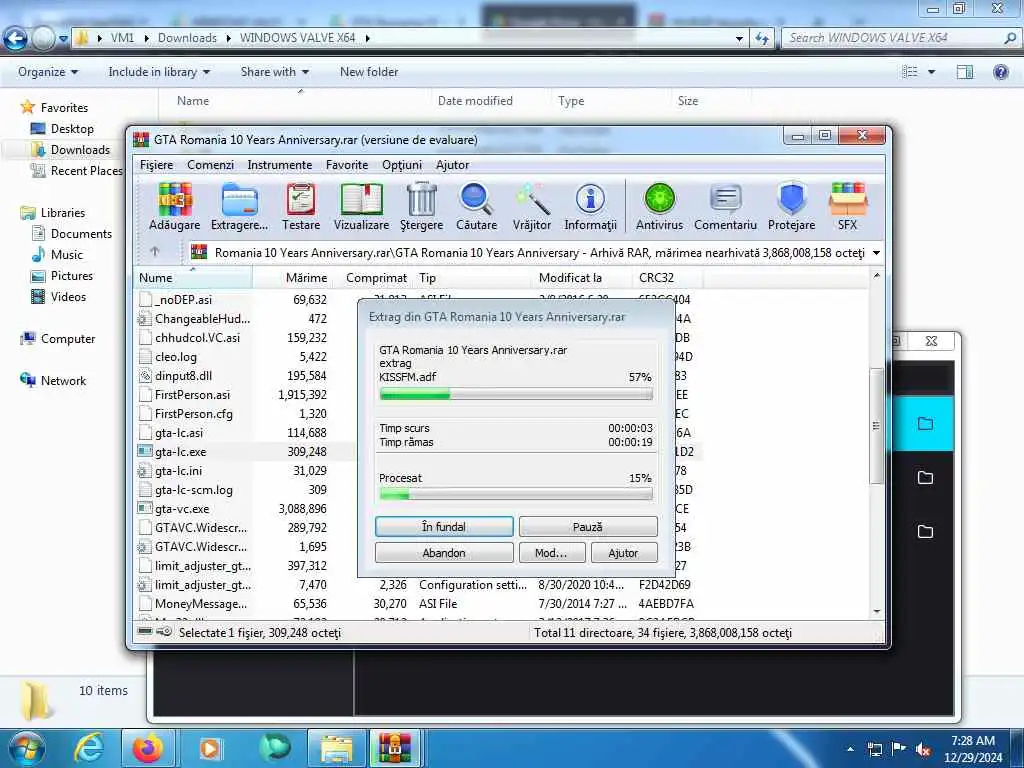Open Include in library dropdown
Viewport: 1024px width, 768px height.
[159, 72]
